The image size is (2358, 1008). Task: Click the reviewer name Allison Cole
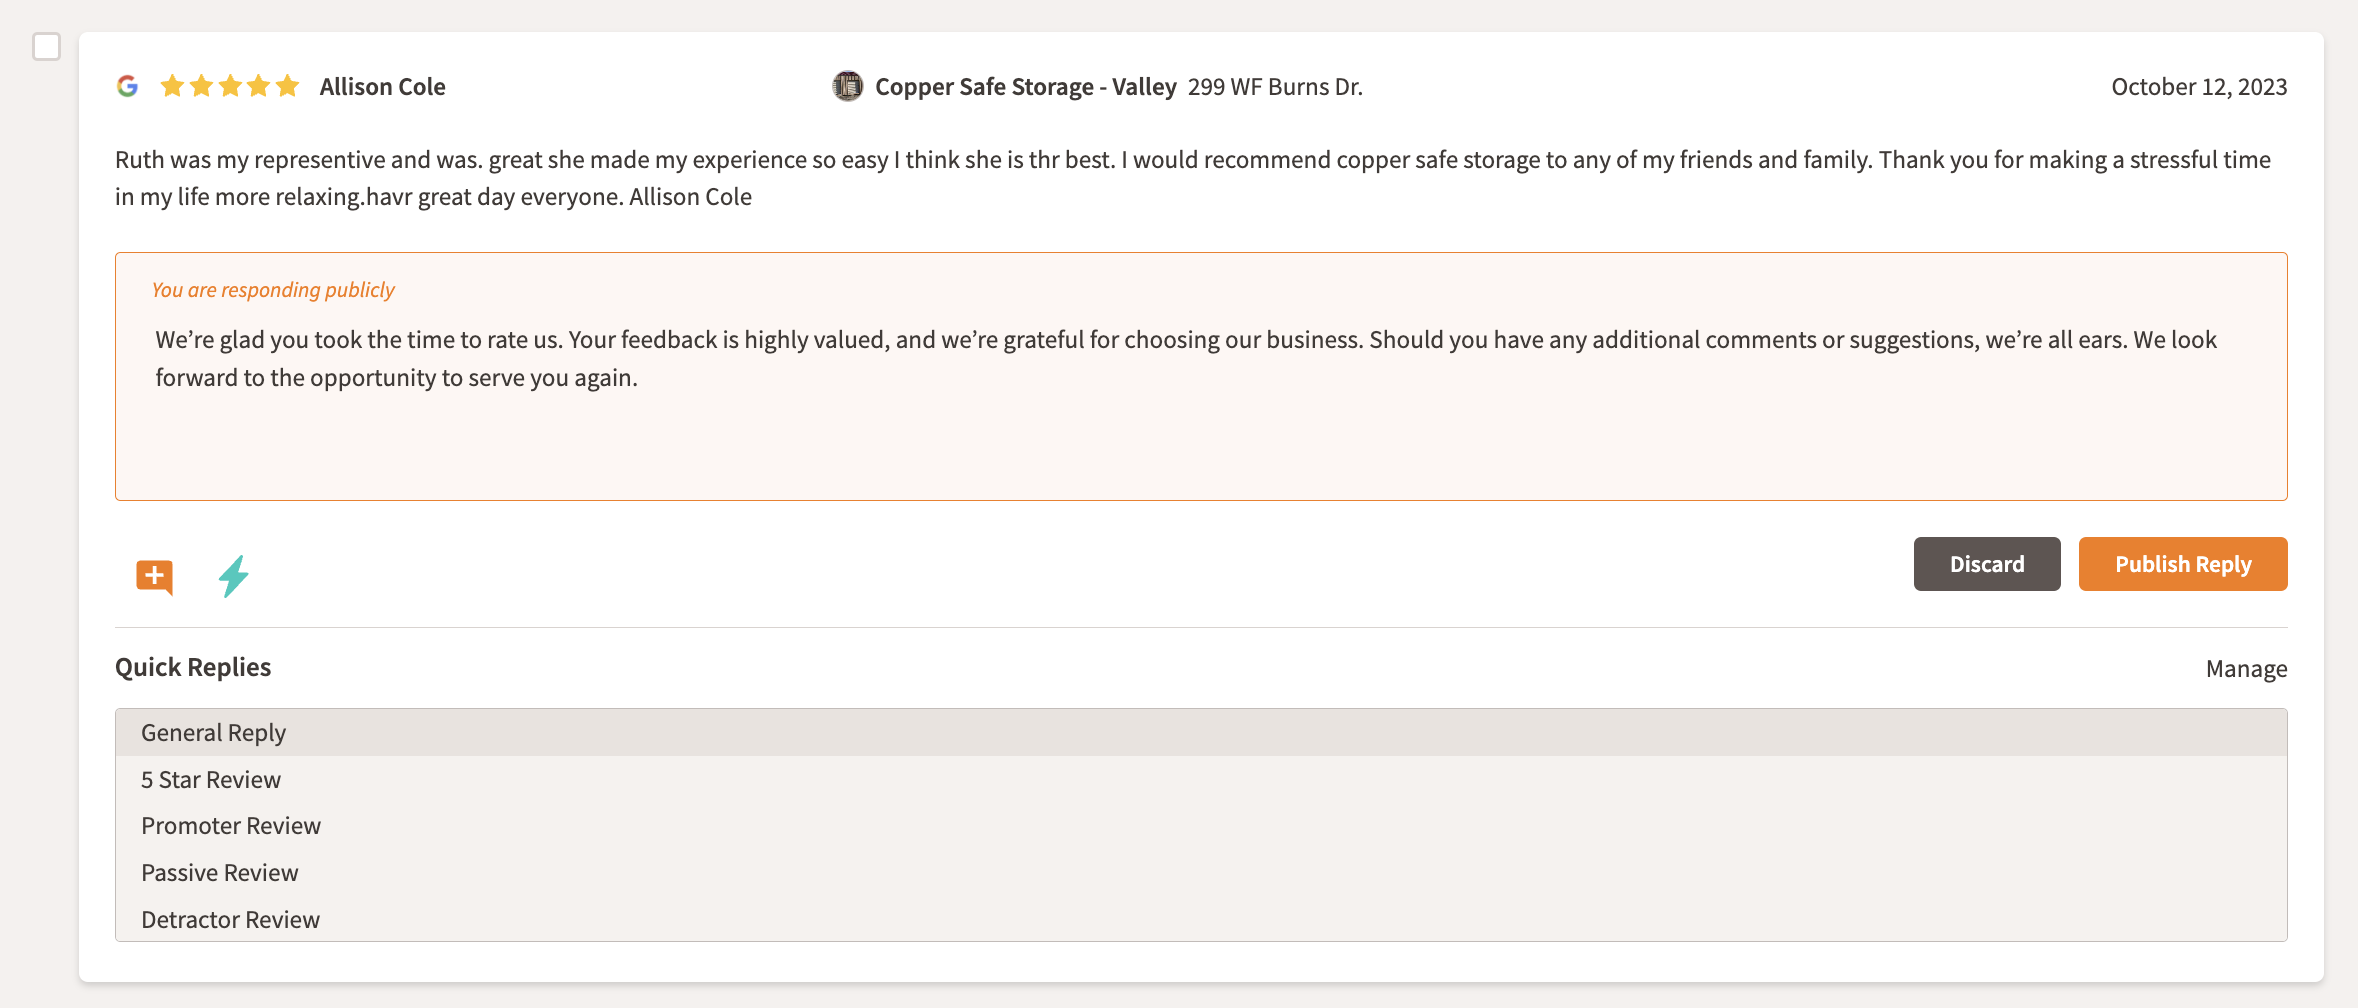[382, 87]
